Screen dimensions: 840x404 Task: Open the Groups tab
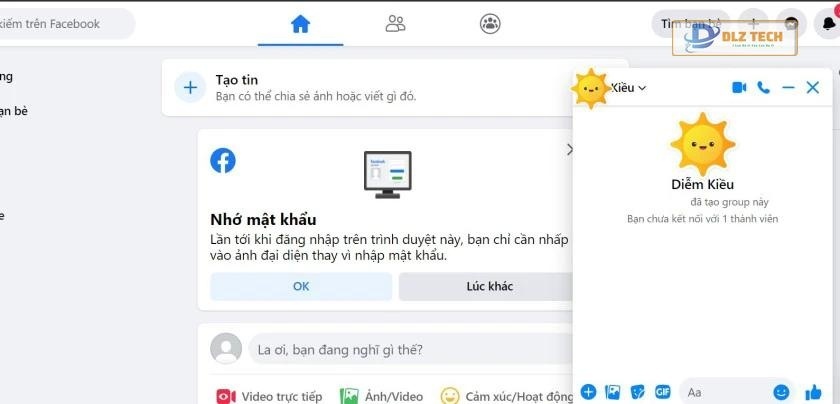click(490, 24)
